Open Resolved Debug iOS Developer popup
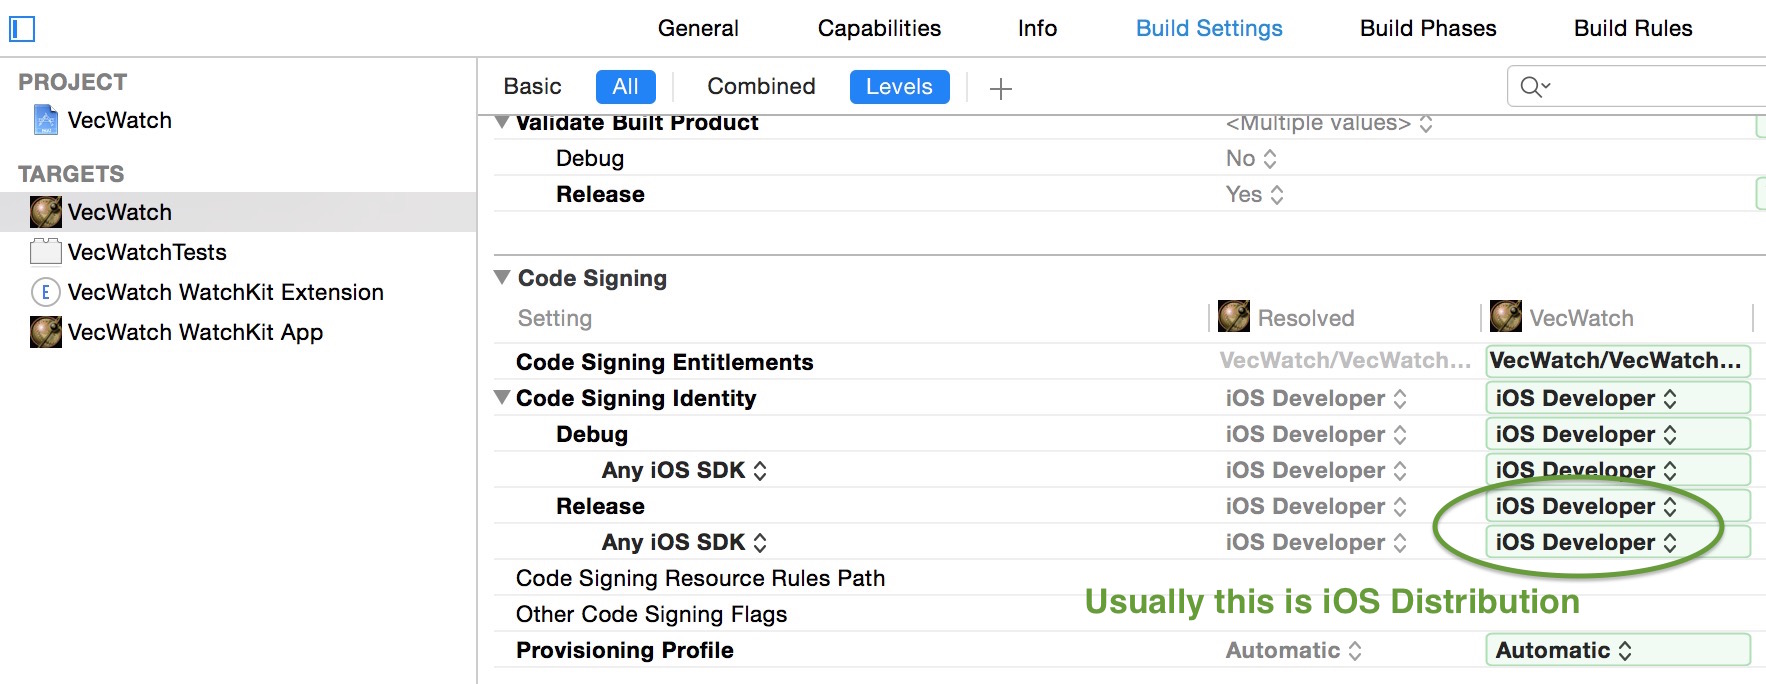 [1316, 434]
